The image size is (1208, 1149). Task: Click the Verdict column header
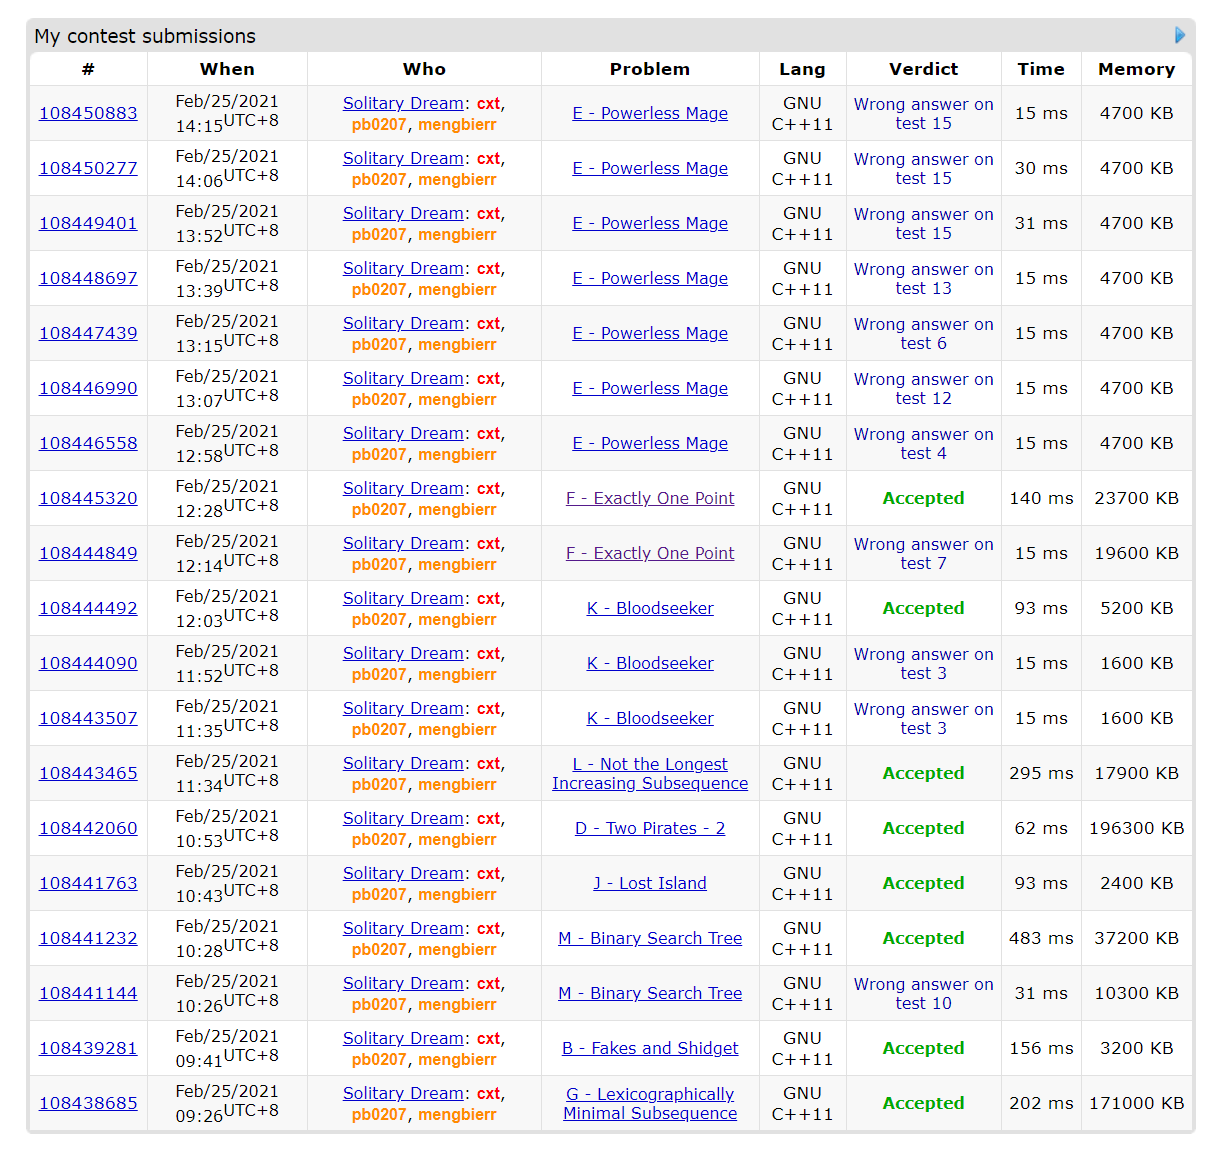pos(923,69)
